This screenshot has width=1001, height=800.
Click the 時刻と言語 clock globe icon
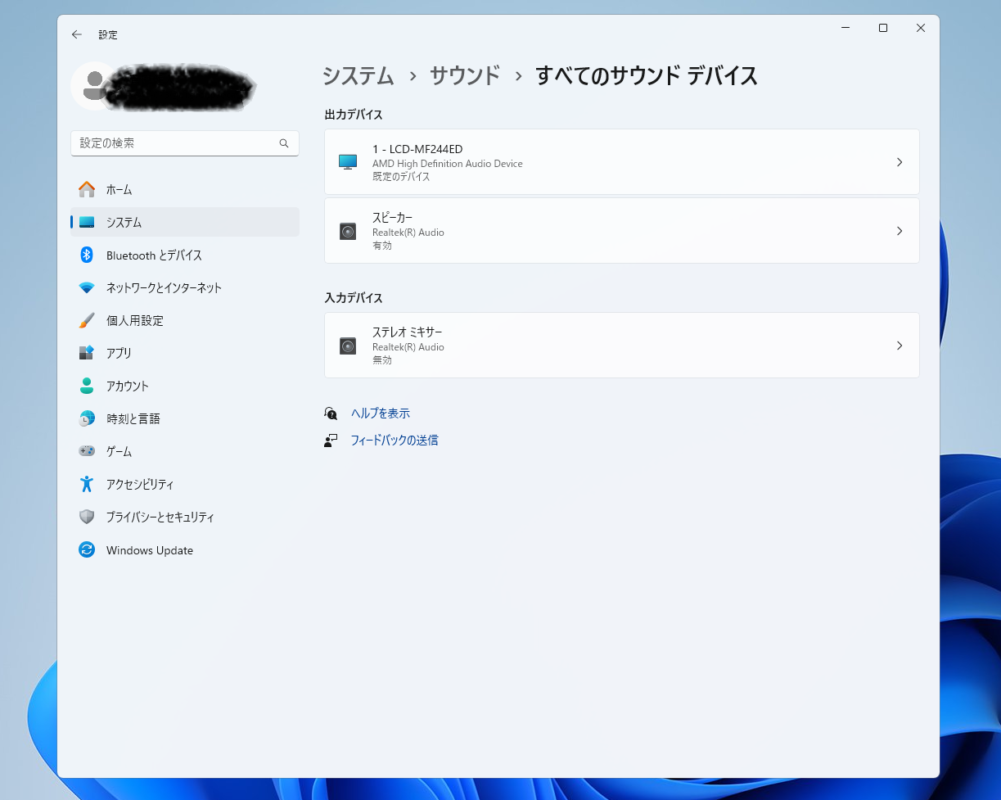coord(87,418)
